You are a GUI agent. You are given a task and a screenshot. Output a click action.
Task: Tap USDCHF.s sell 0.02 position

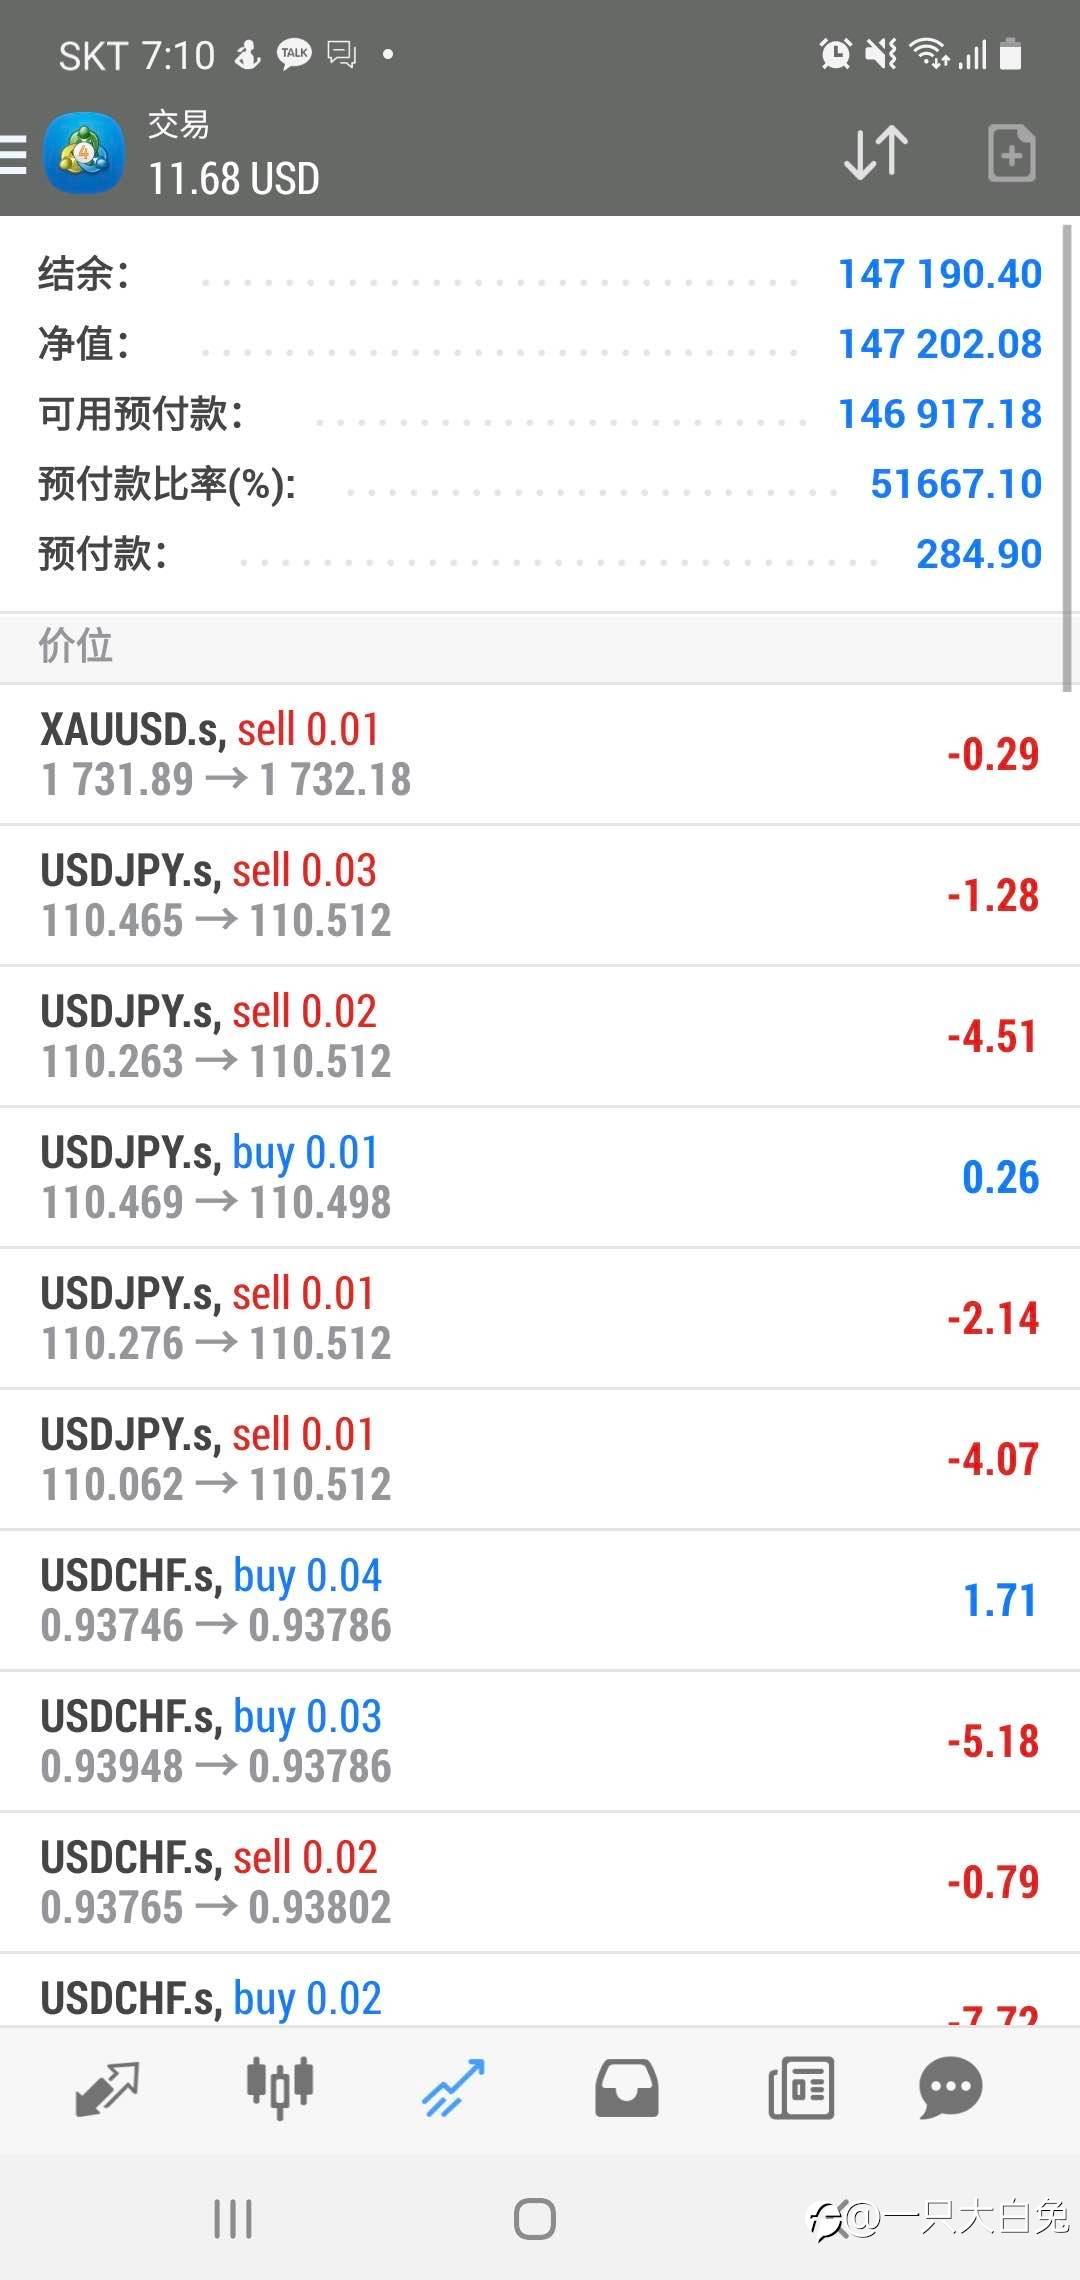coord(540,1882)
